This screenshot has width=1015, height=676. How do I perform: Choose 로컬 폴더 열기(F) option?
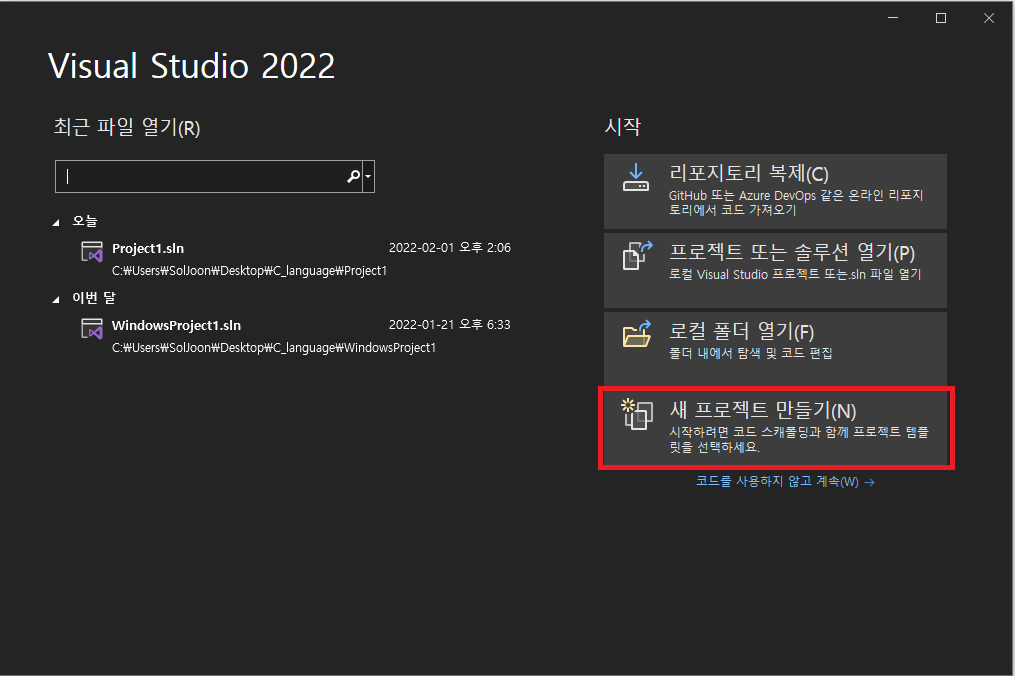775,348
